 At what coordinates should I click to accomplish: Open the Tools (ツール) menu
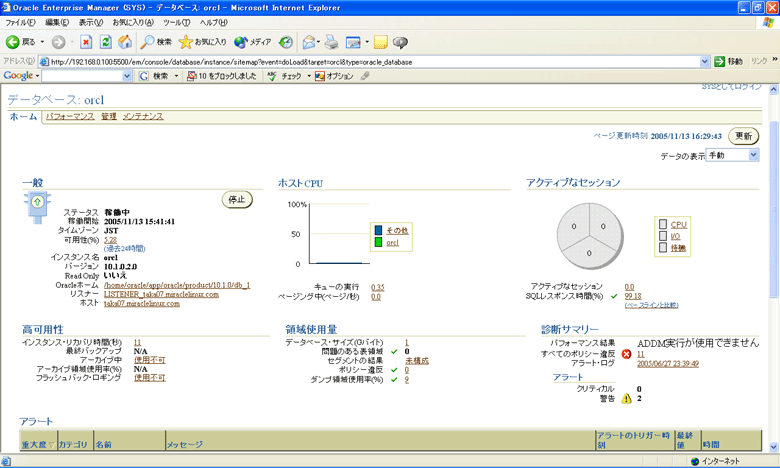(177, 22)
